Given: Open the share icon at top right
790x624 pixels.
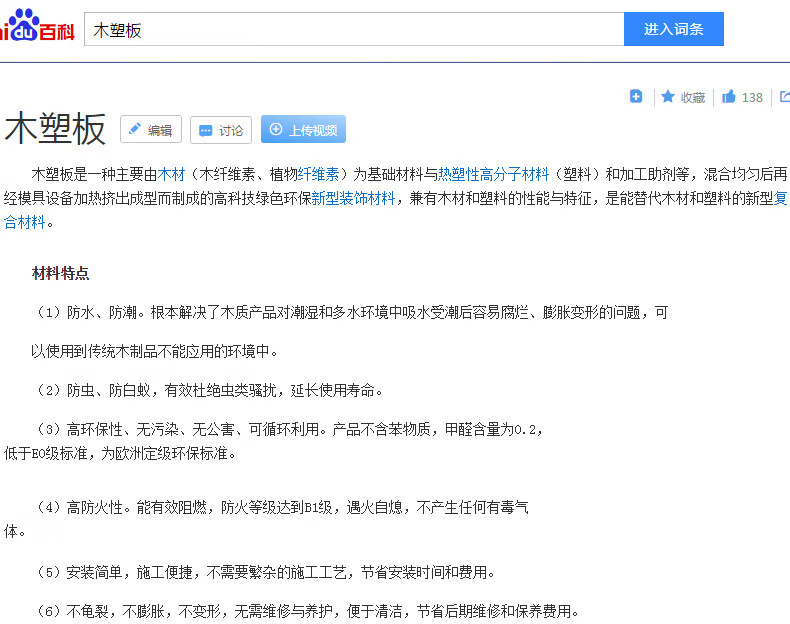Looking at the screenshot, I should 785,96.
